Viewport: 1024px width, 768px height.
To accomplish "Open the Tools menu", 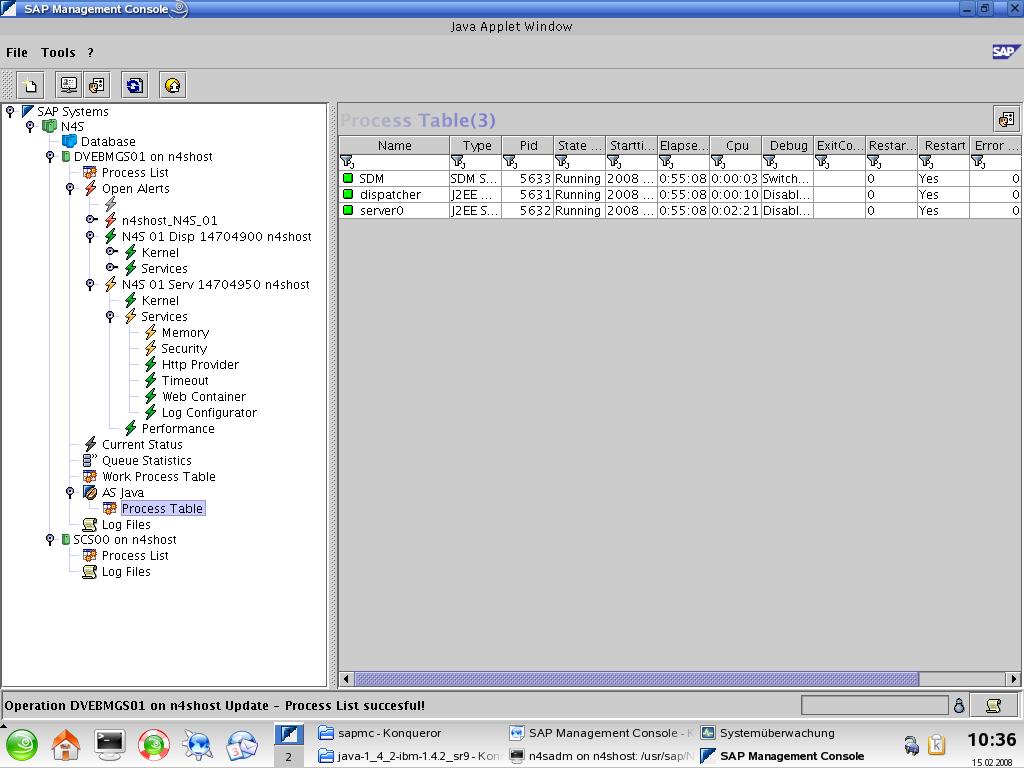I will pyautogui.click(x=58, y=52).
